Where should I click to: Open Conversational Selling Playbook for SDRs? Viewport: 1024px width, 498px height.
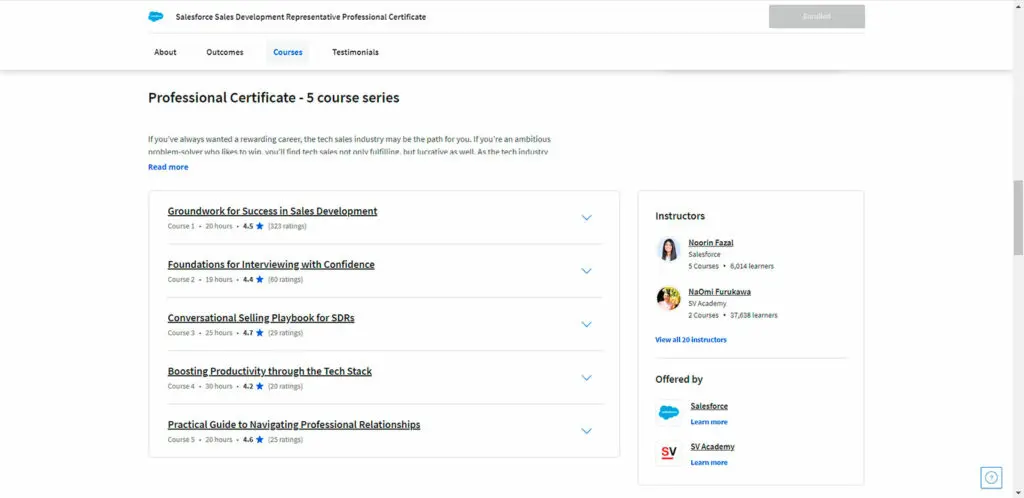pos(261,319)
